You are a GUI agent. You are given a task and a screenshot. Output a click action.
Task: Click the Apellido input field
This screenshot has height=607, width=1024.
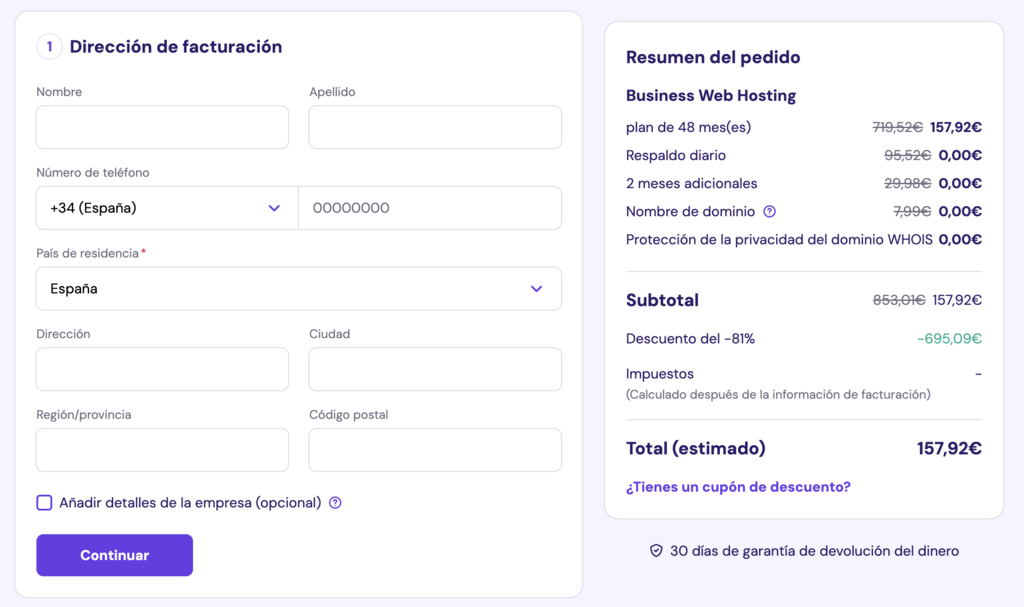pyautogui.click(x=434, y=127)
